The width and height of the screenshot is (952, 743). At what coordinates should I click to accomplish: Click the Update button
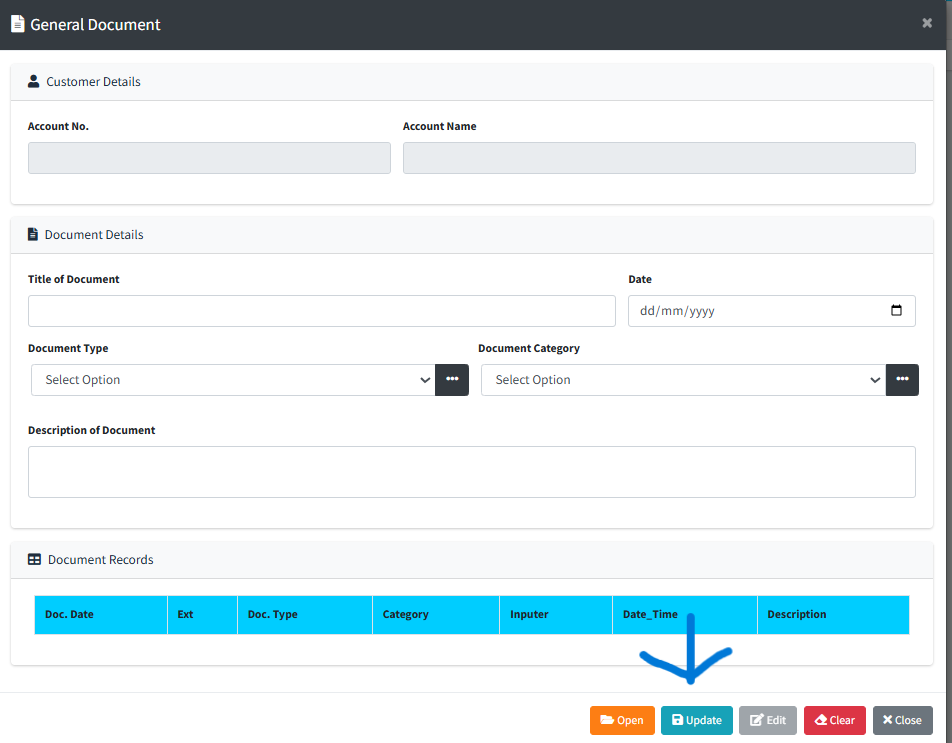point(696,720)
